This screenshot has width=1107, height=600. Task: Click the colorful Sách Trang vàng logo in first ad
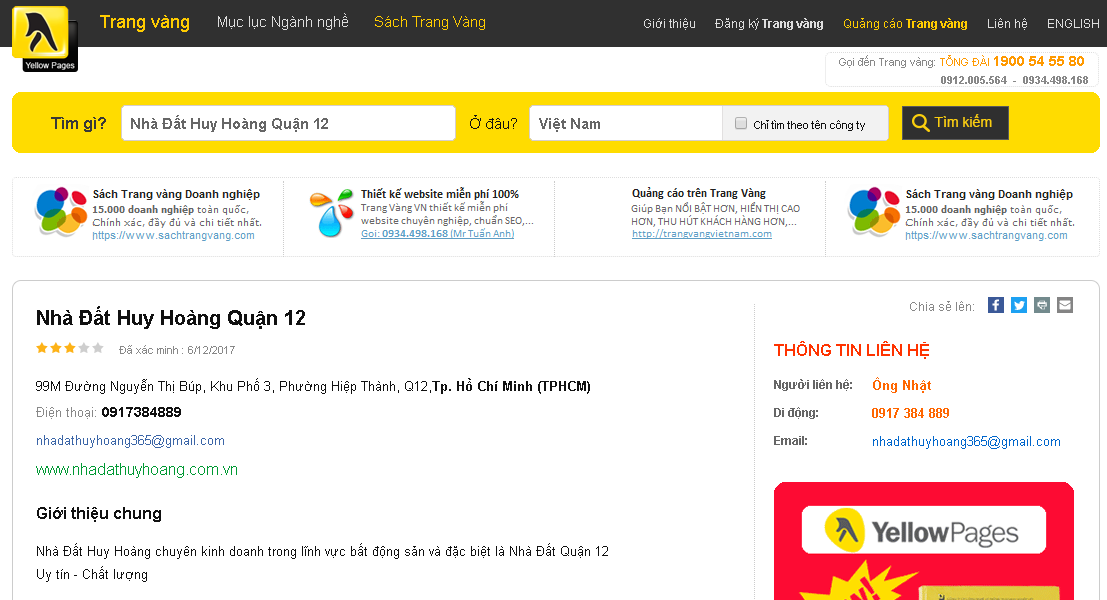point(61,212)
